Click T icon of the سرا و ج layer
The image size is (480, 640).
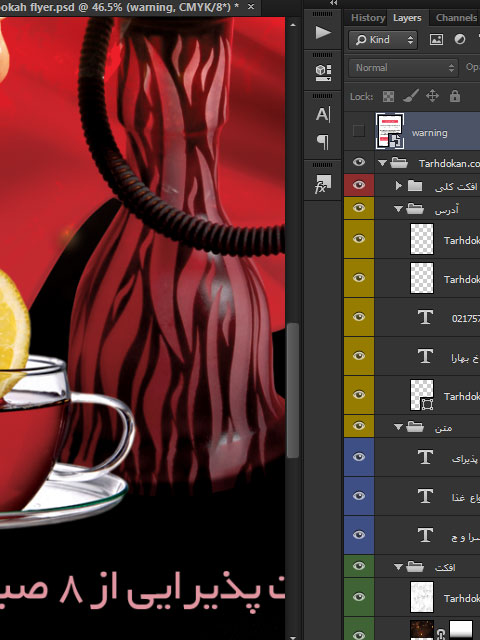pos(425,535)
